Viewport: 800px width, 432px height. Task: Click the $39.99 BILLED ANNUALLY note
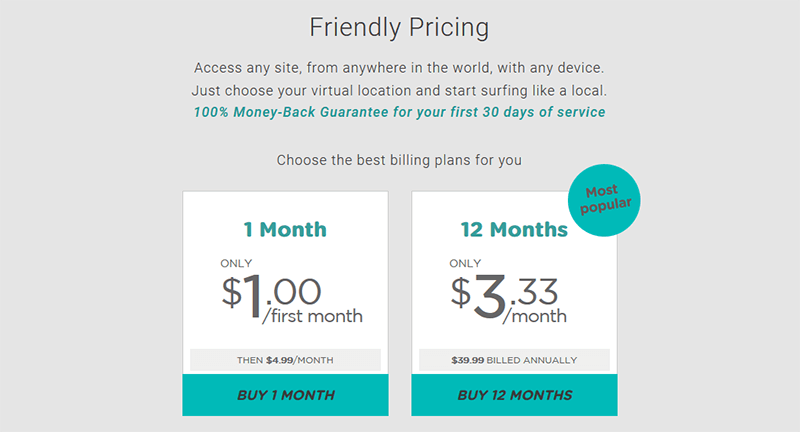click(514, 360)
